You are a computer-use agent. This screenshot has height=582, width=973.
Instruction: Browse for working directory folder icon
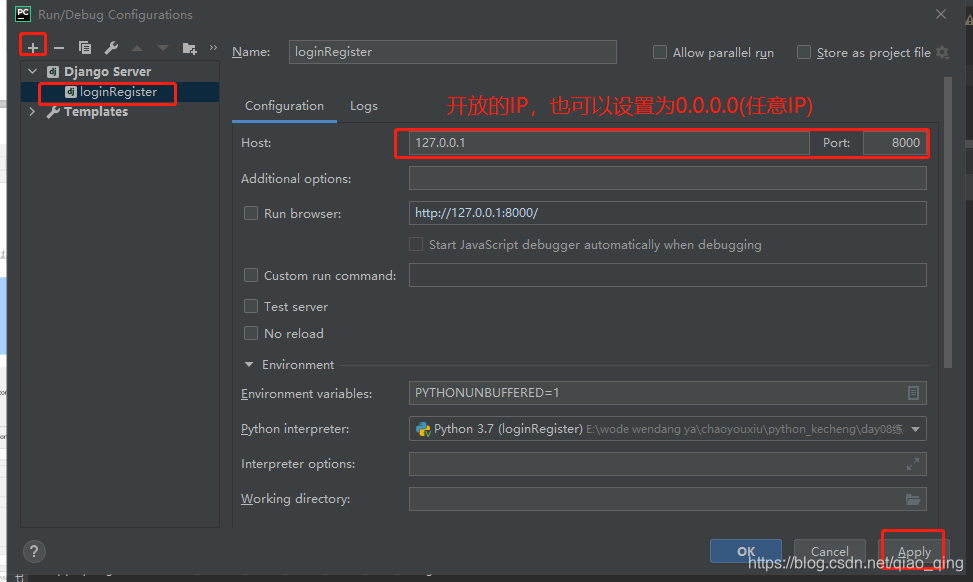click(913, 499)
